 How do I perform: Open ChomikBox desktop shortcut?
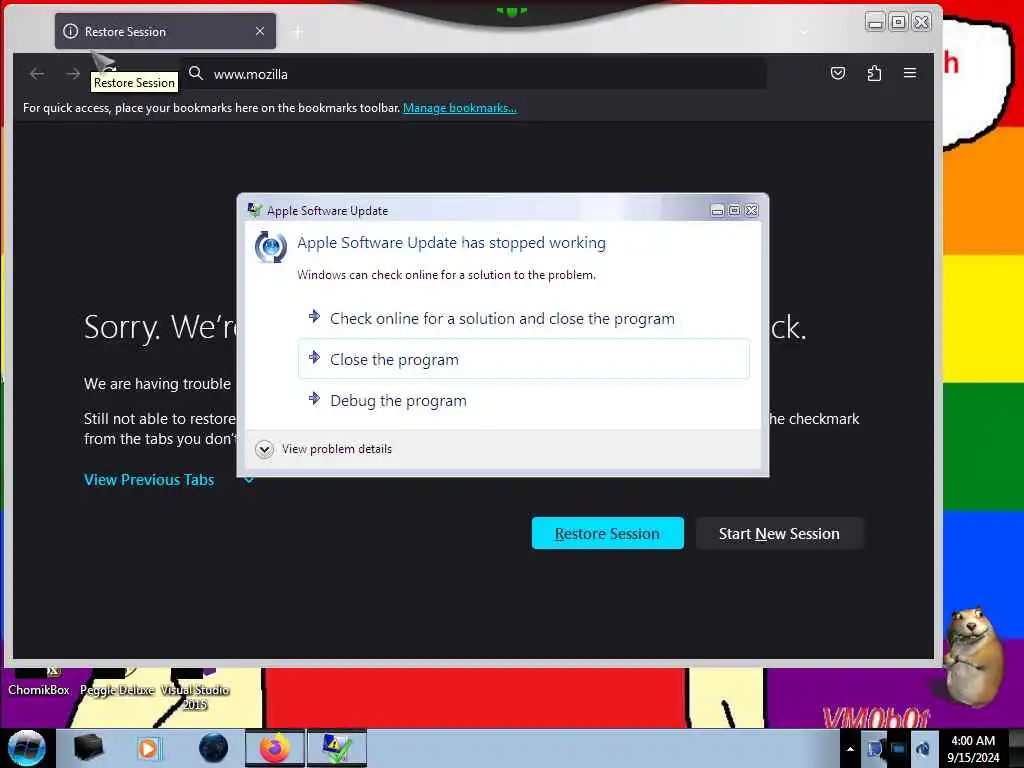[39, 681]
